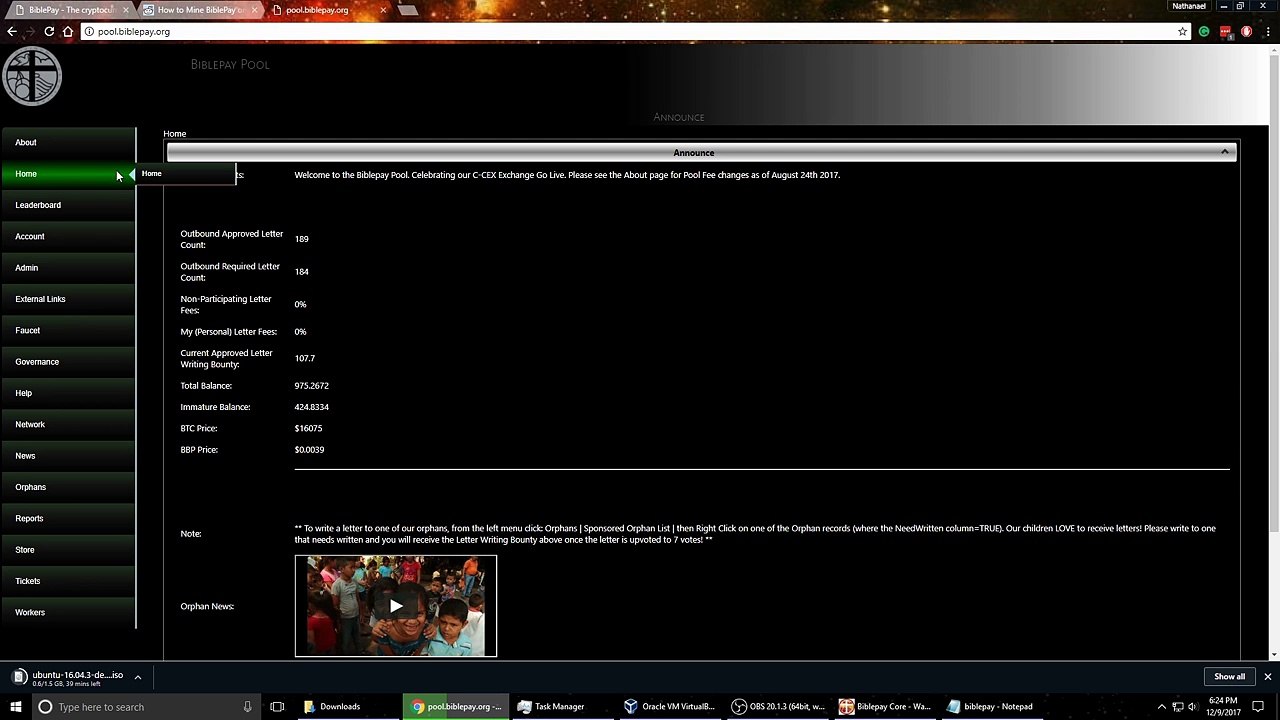Go back with browser back arrow
The width and height of the screenshot is (1280, 720).
click(x=12, y=32)
